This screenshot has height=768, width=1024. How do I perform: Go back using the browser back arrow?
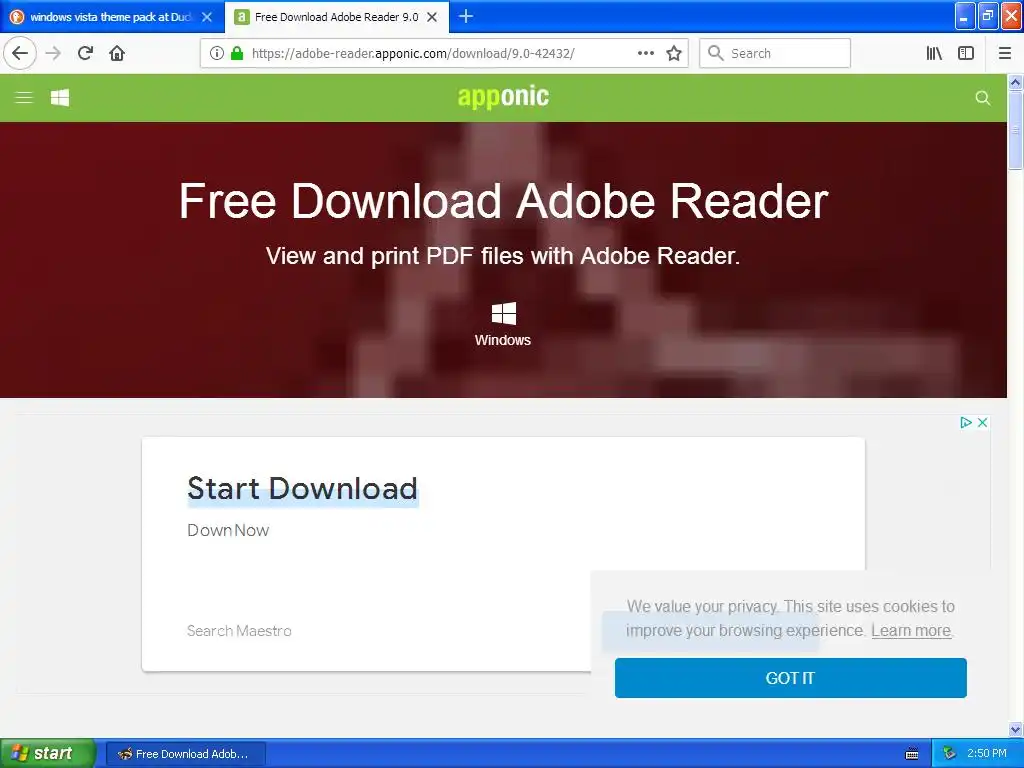(x=20, y=53)
